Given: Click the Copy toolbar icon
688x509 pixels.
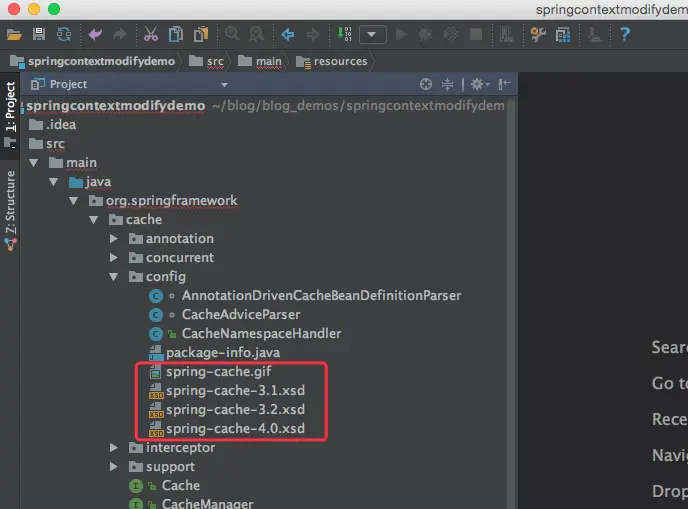Looking at the screenshot, I should point(176,34).
